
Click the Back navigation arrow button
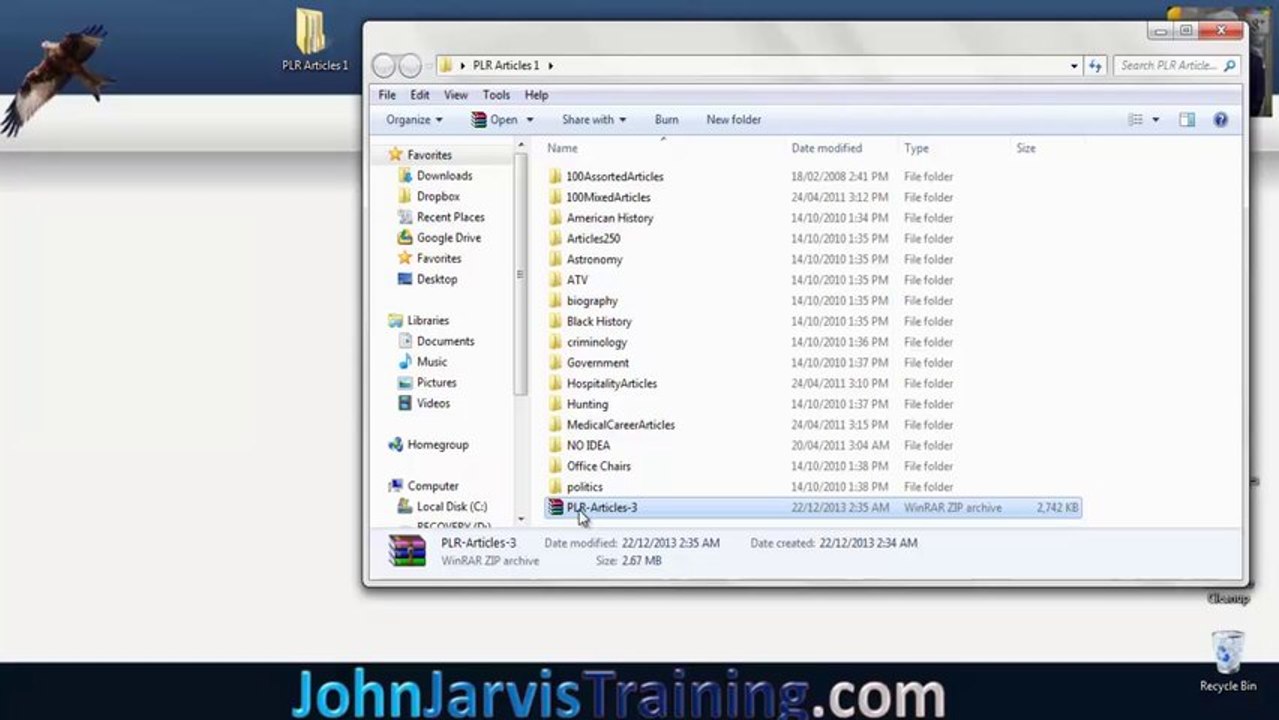(x=383, y=66)
